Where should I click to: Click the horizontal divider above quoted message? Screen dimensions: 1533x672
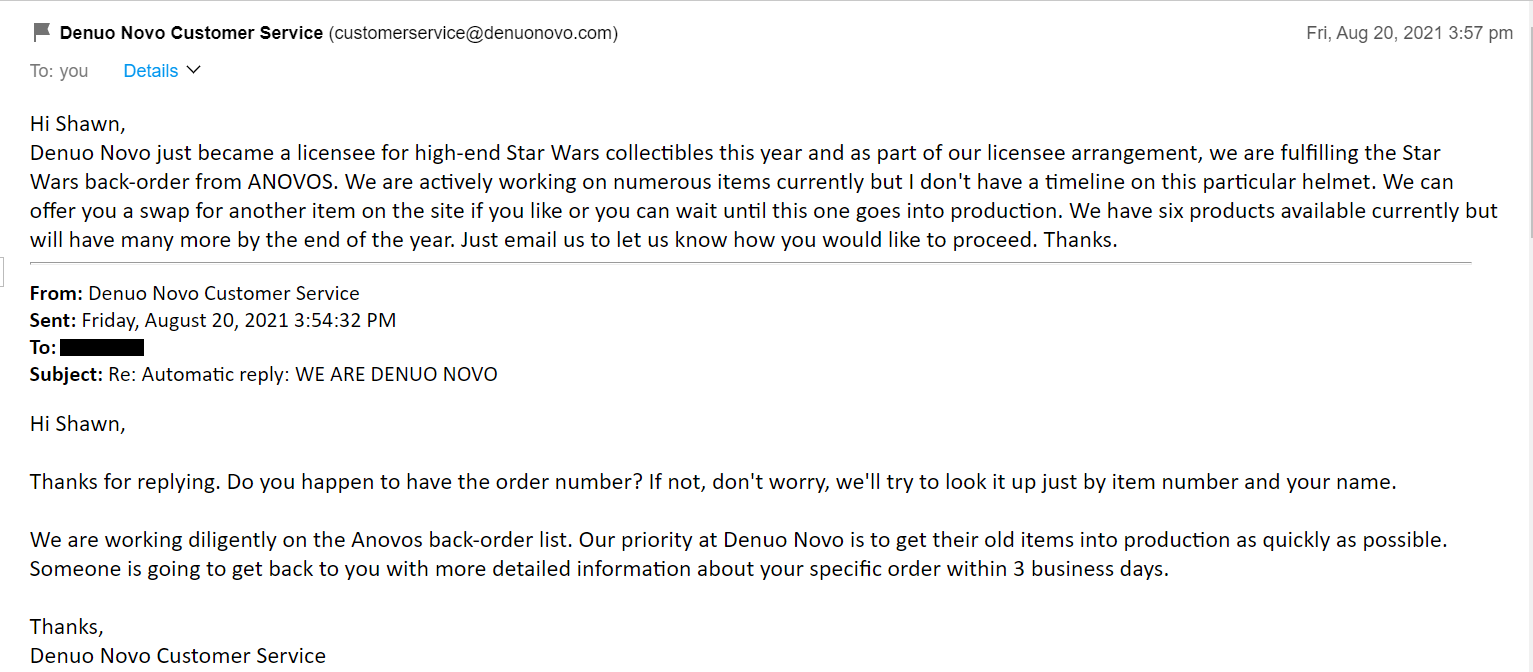tap(751, 263)
